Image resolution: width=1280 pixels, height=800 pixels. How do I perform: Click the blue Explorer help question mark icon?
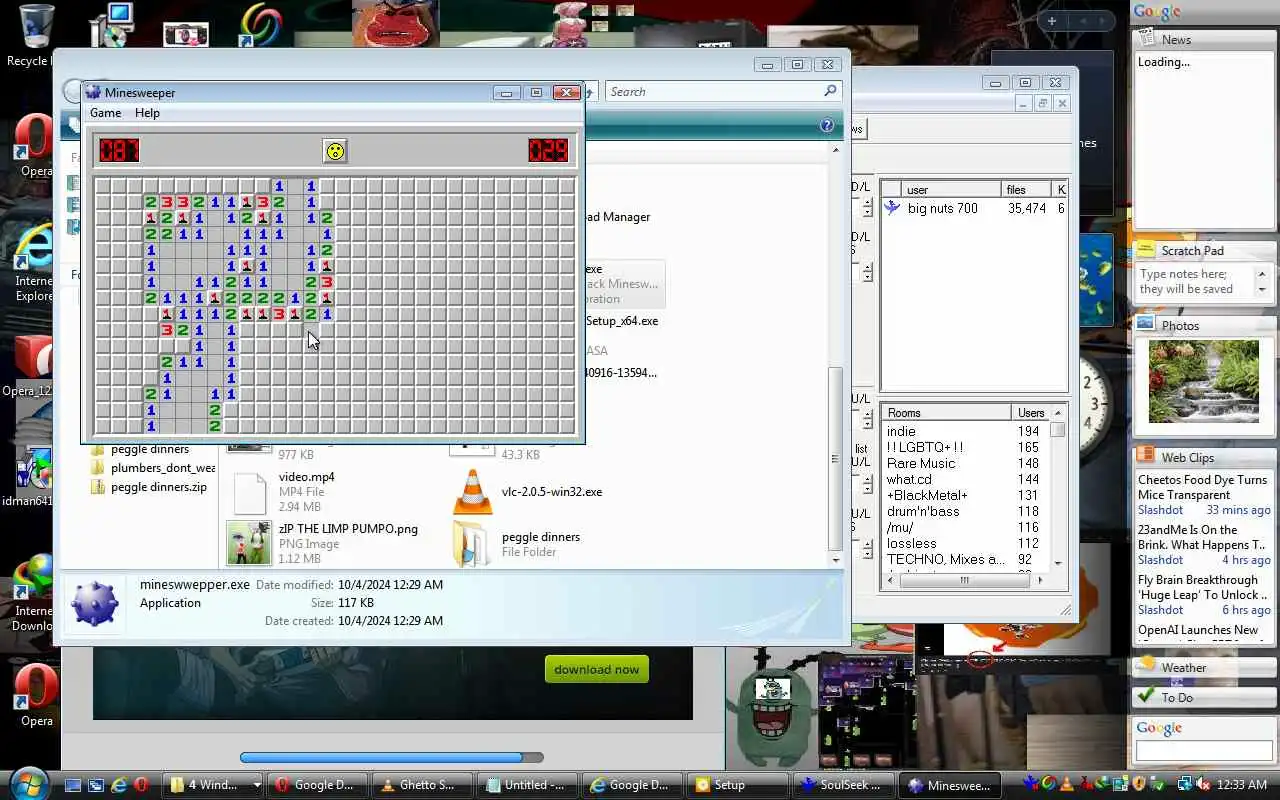(x=827, y=126)
